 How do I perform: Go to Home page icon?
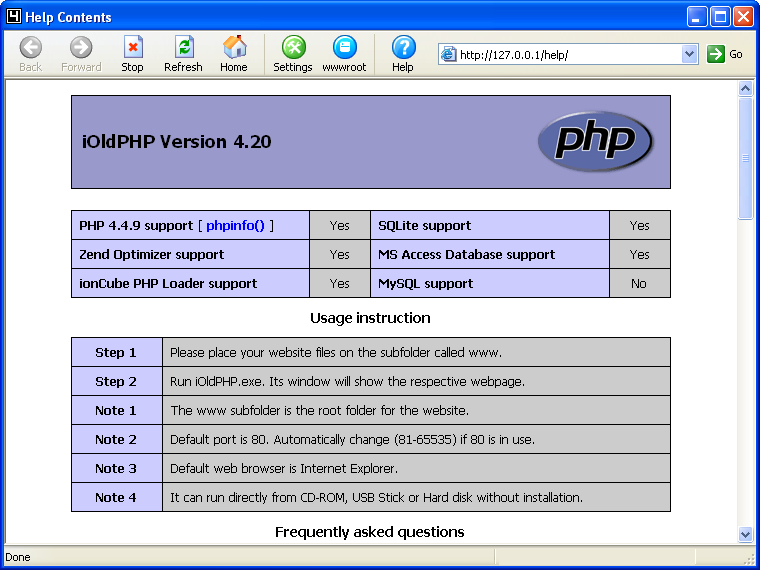235,47
